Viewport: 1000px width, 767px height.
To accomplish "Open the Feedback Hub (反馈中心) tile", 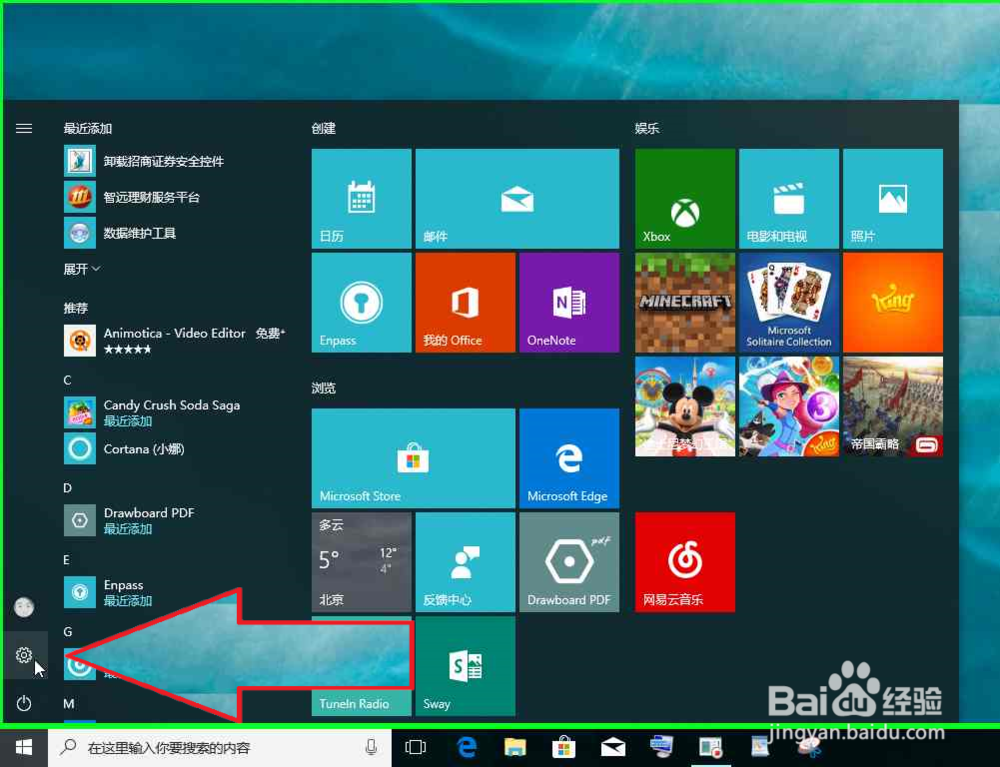I will (x=466, y=562).
